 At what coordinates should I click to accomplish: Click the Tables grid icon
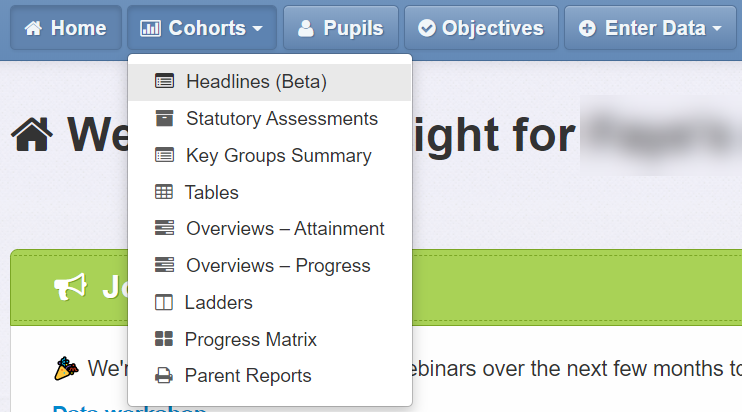(164, 192)
